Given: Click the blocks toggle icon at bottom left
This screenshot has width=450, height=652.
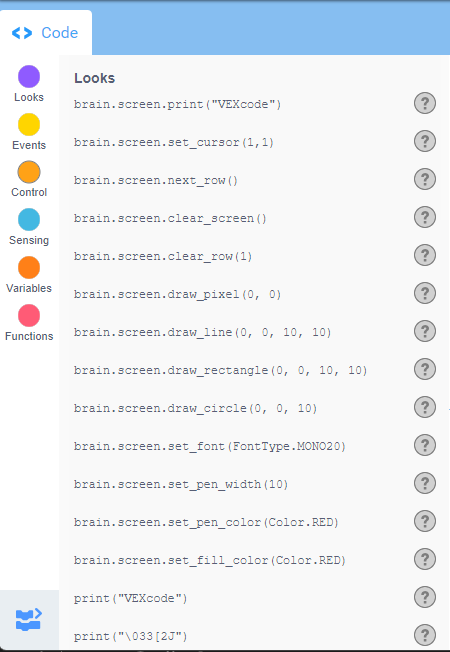Looking at the screenshot, I should tap(29, 620).
